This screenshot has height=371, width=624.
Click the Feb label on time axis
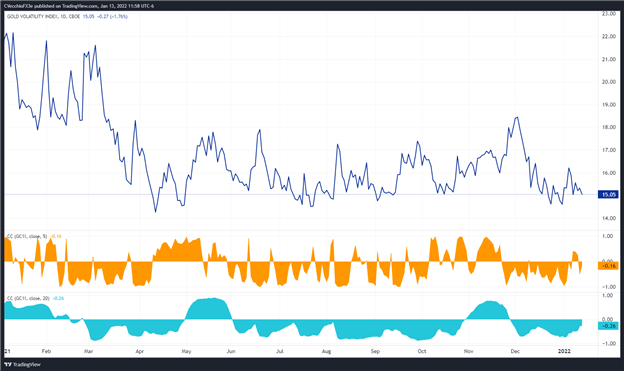[46, 351]
